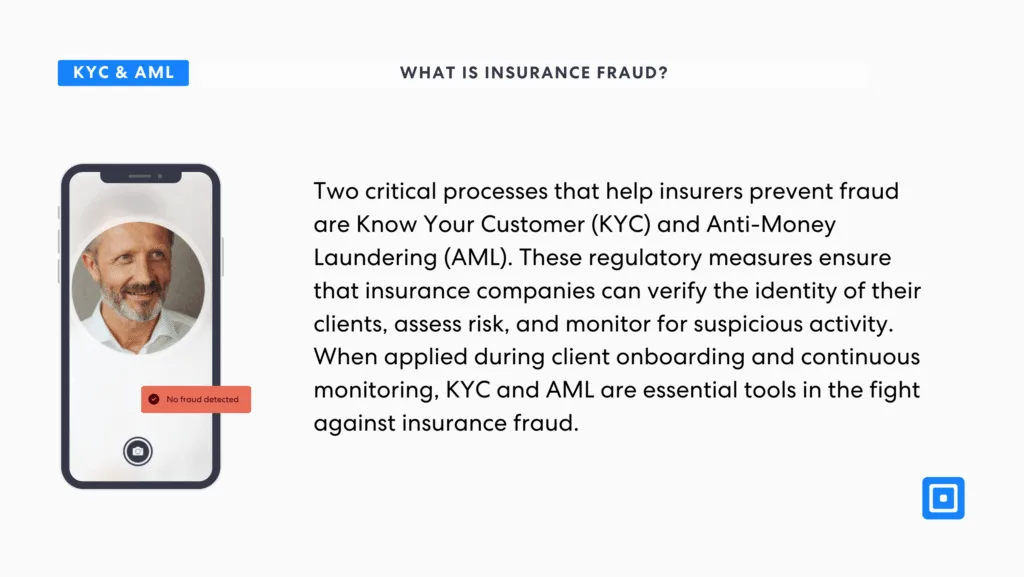Click the 'Know Your Customer (KYC)' phrase
The height and width of the screenshot is (577, 1024).
(x=504, y=225)
